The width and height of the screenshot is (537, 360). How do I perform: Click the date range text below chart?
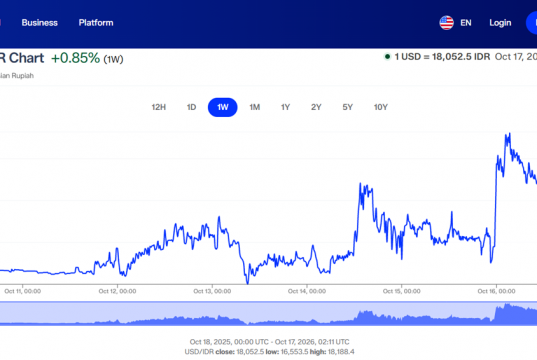(x=270, y=342)
